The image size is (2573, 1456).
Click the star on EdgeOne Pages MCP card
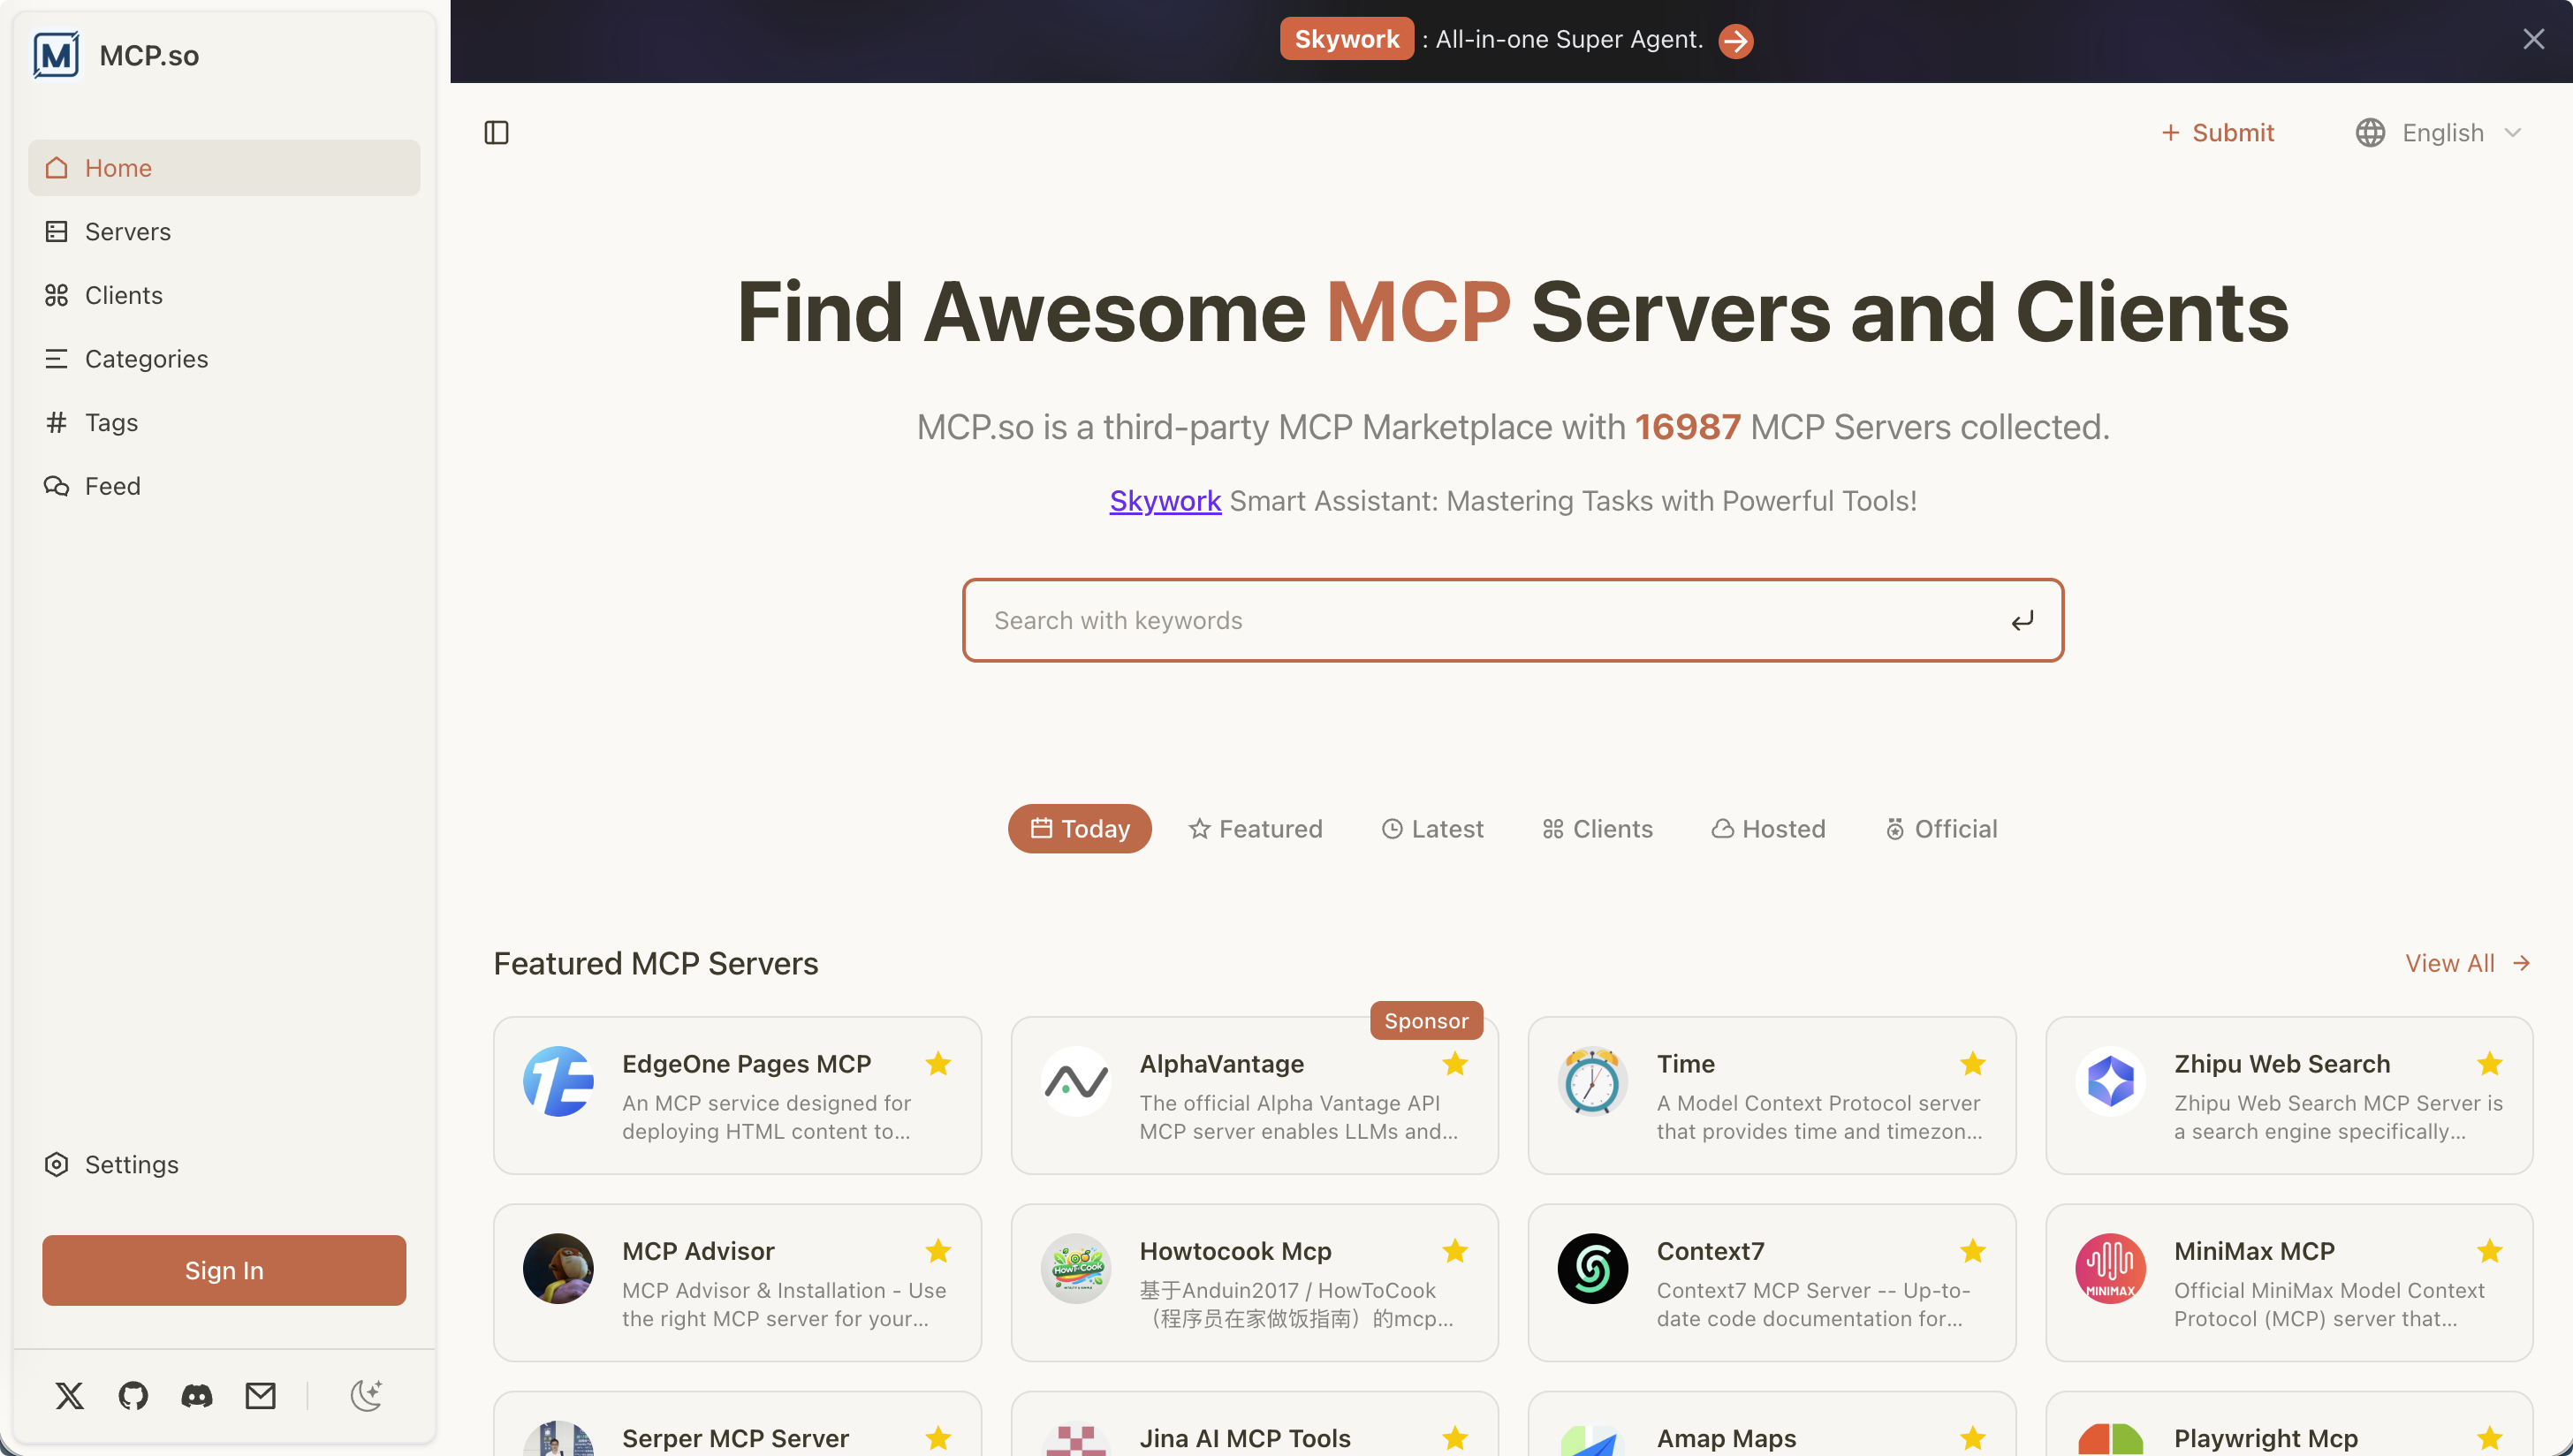(938, 1064)
